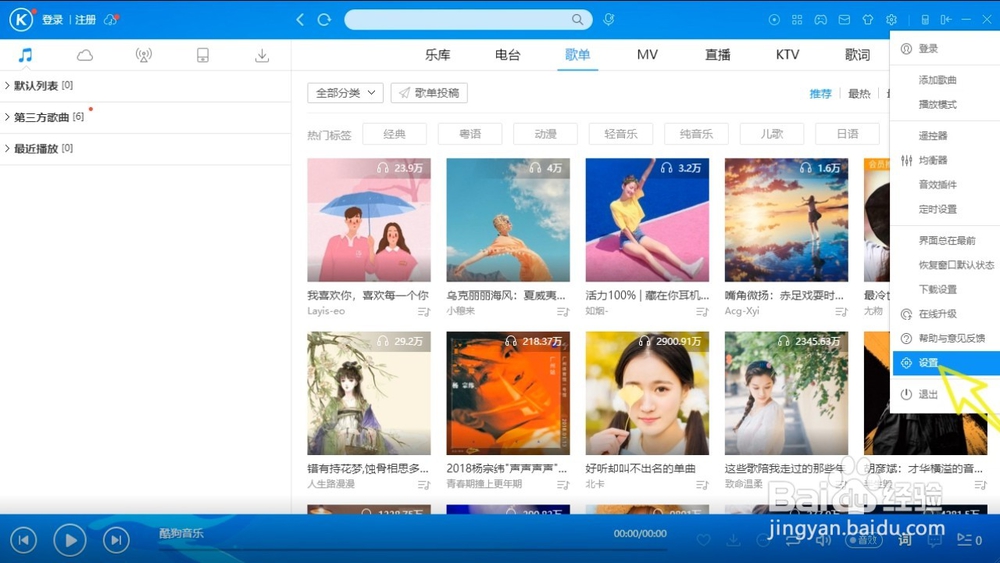Open the 我喜欢你 umbrella couple playlist cover

[369, 220]
